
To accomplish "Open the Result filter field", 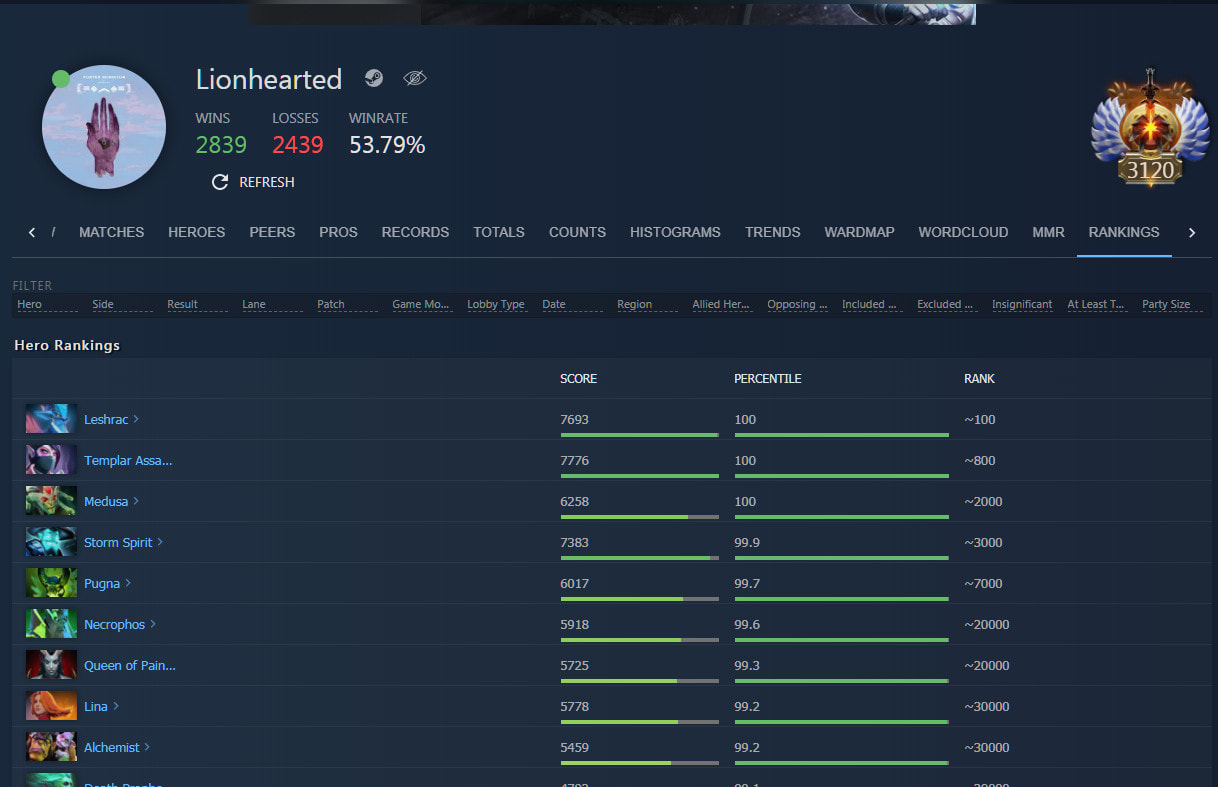I will 198,304.
